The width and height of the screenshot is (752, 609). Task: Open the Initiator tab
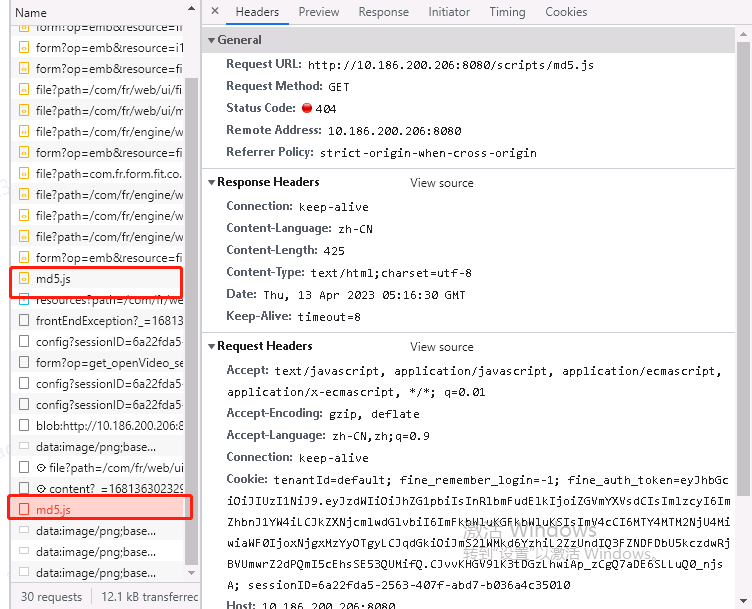point(449,12)
